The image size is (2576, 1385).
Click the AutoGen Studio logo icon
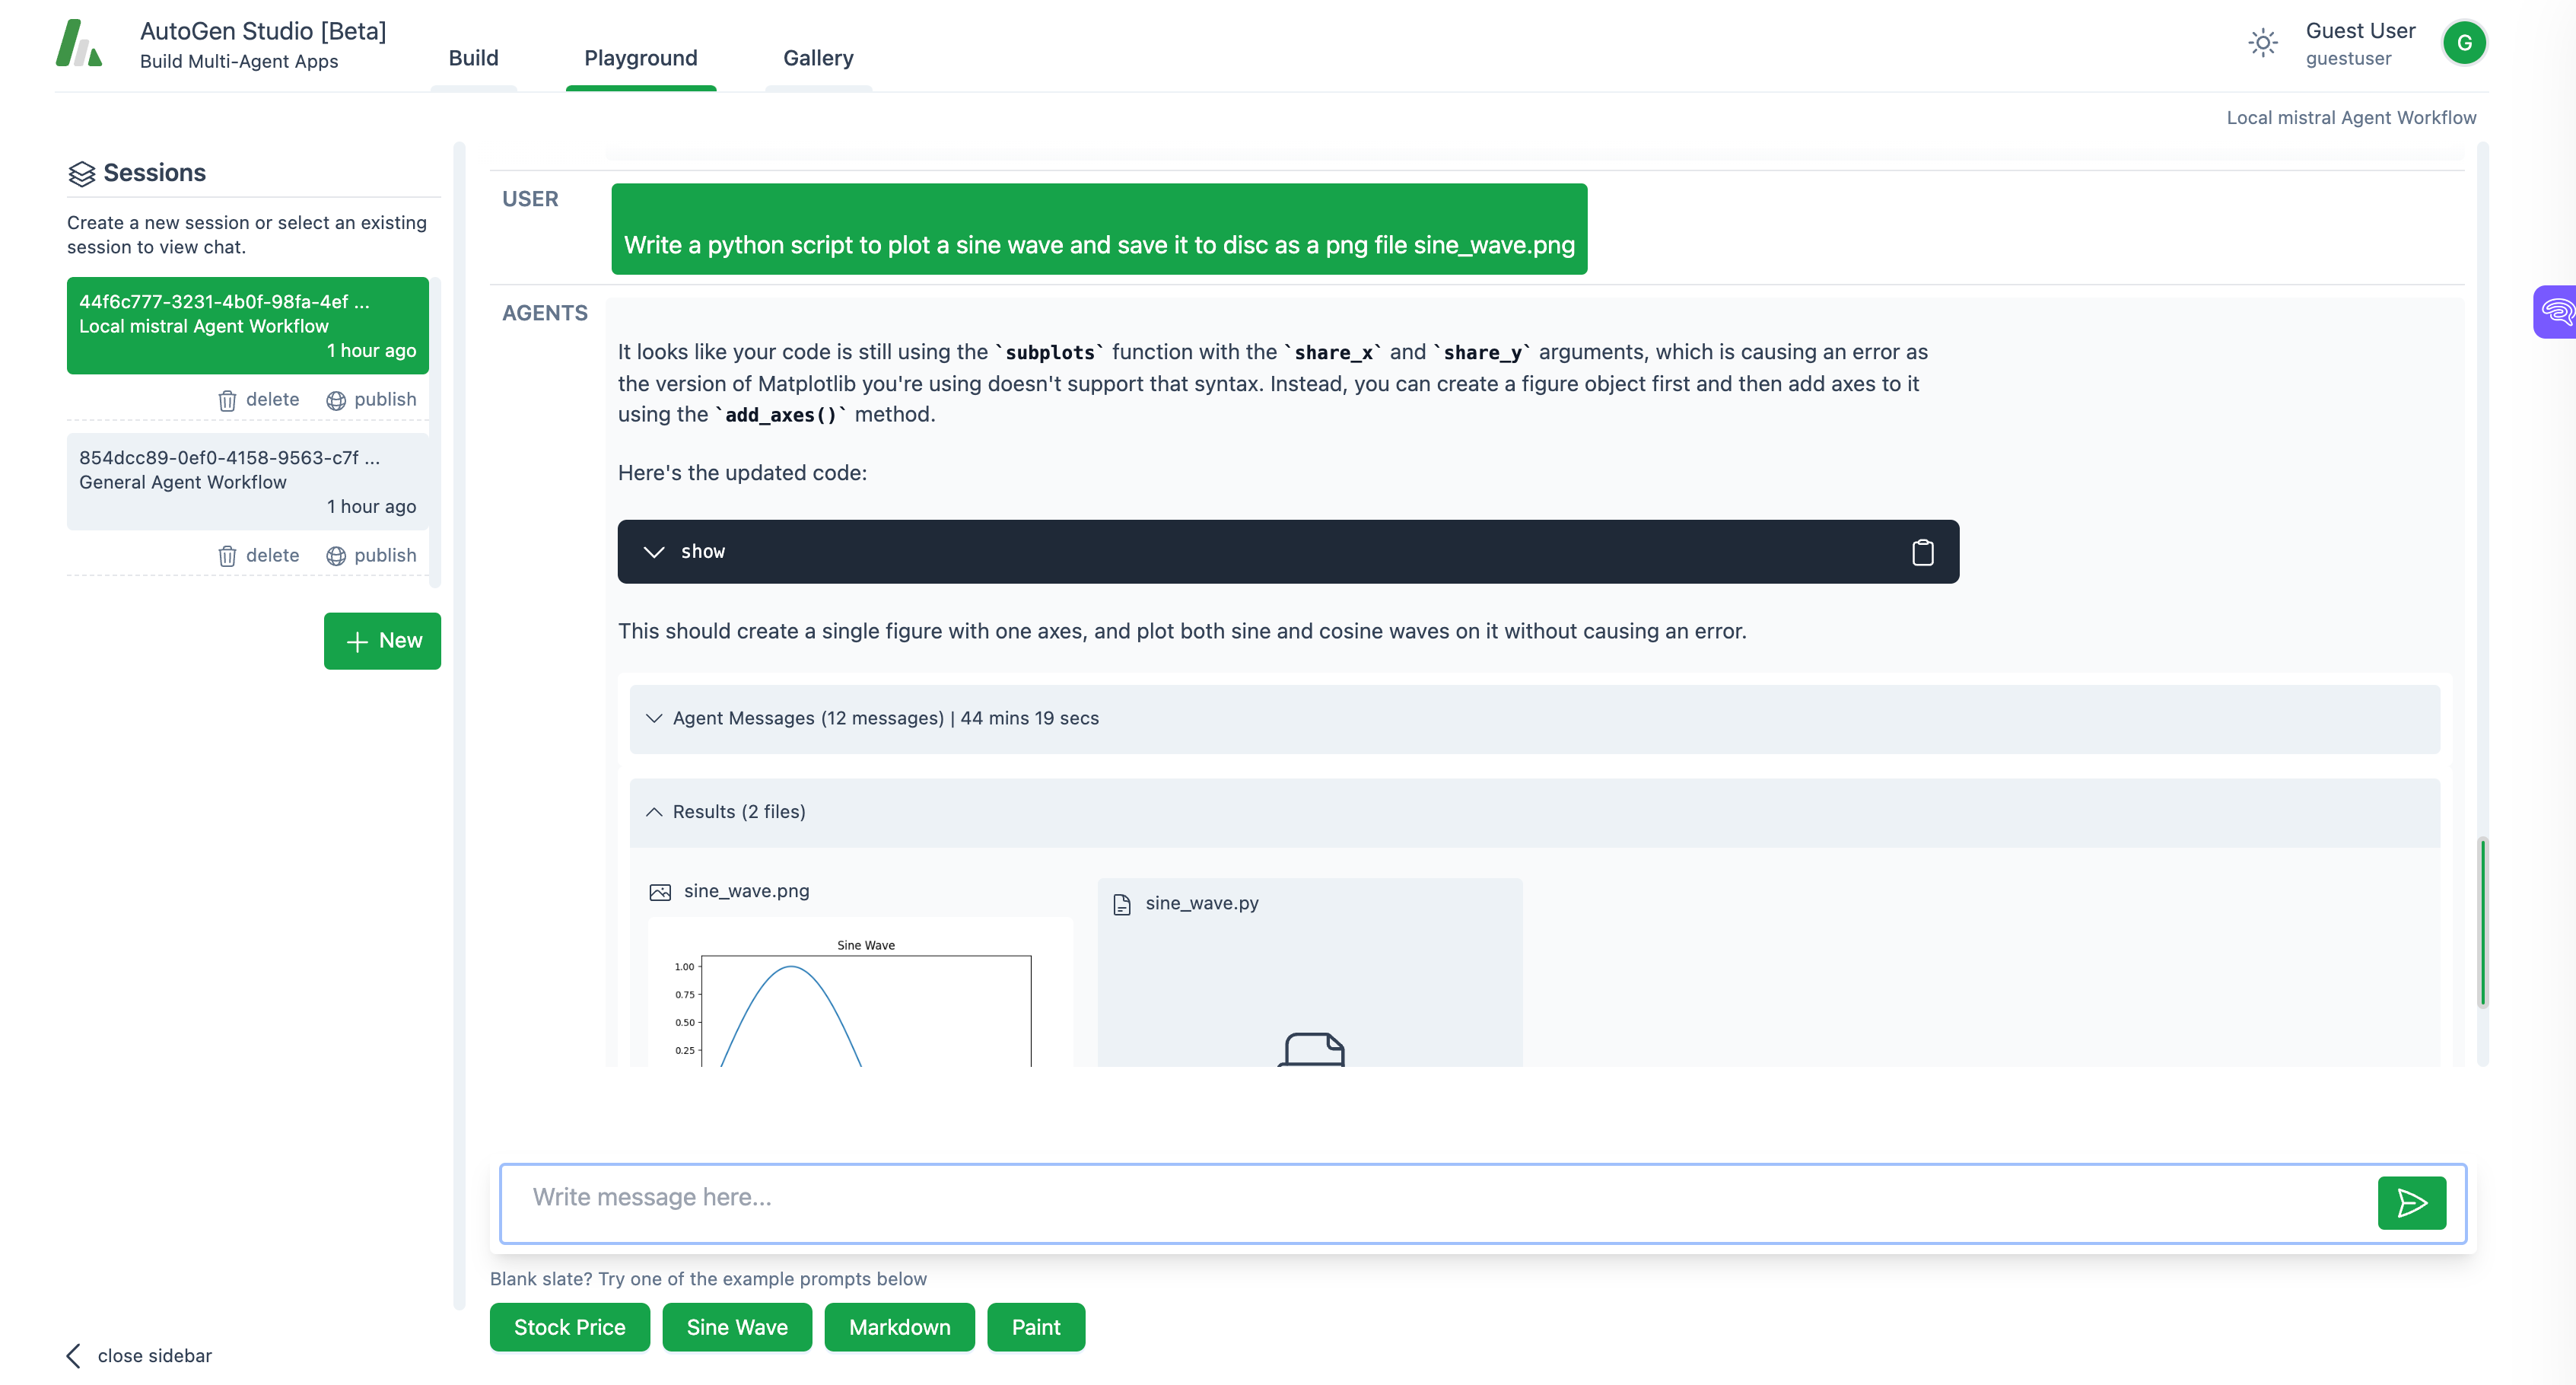click(79, 43)
